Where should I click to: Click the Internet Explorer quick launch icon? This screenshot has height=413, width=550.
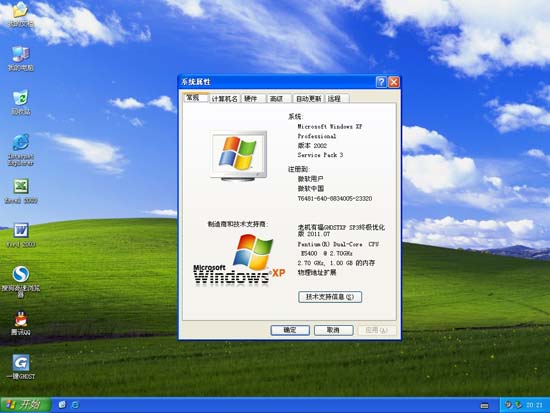(x=75, y=405)
